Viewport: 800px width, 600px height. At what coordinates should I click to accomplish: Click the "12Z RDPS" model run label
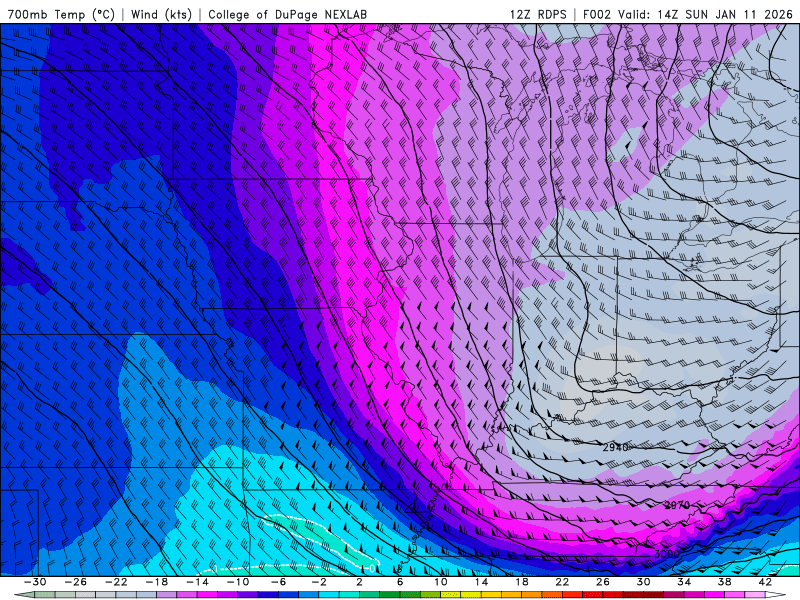(x=538, y=14)
